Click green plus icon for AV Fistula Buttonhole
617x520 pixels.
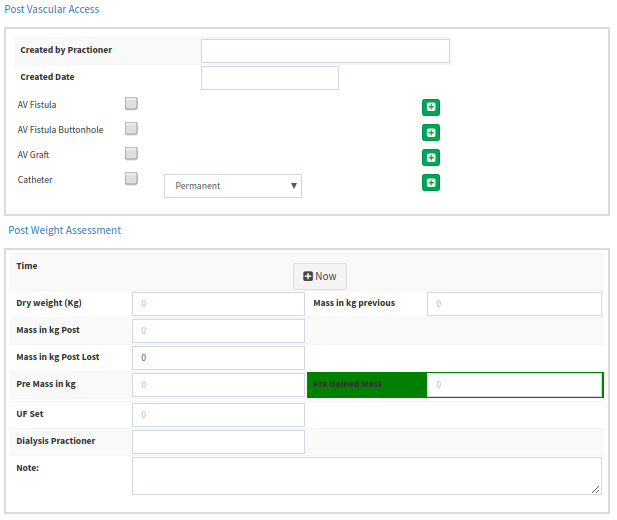point(431,132)
